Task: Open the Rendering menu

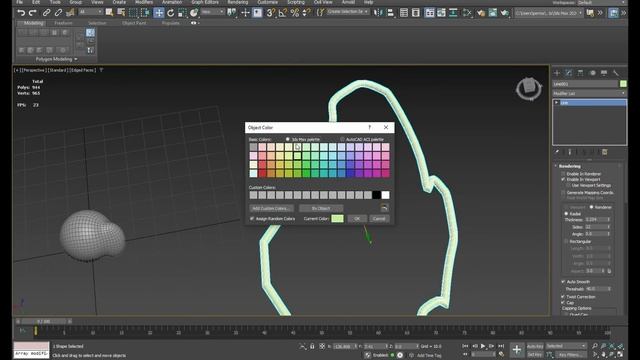Action: 238,2
